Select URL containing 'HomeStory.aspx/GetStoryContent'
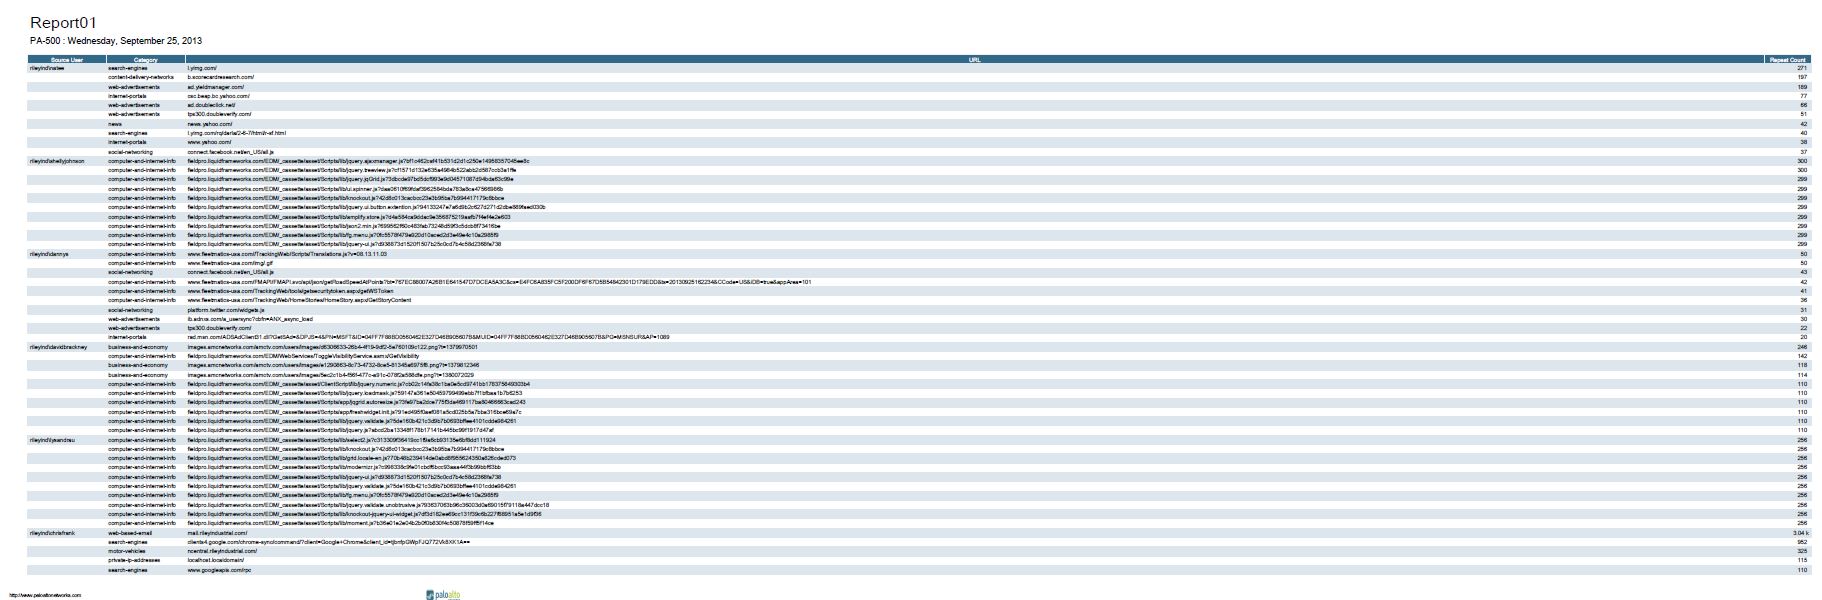This screenshot has height=600, width=1822. click(299, 300)
